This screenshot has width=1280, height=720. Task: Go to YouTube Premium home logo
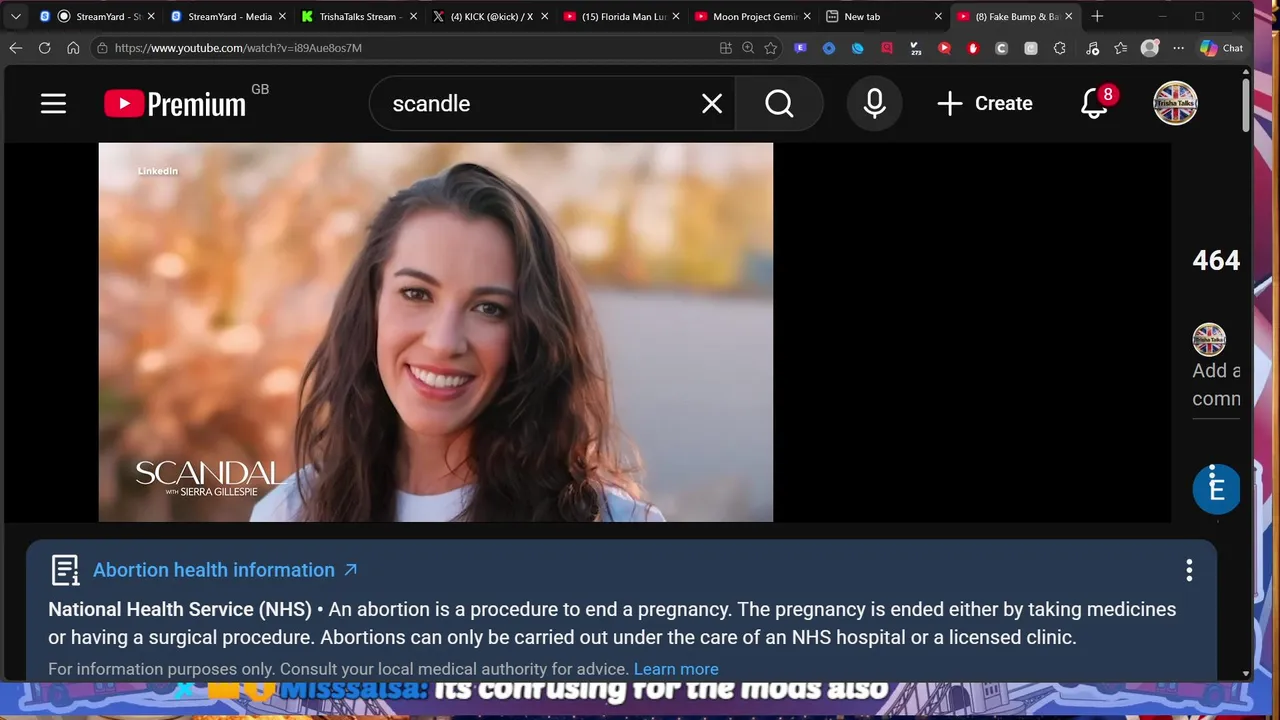(175, 104)
